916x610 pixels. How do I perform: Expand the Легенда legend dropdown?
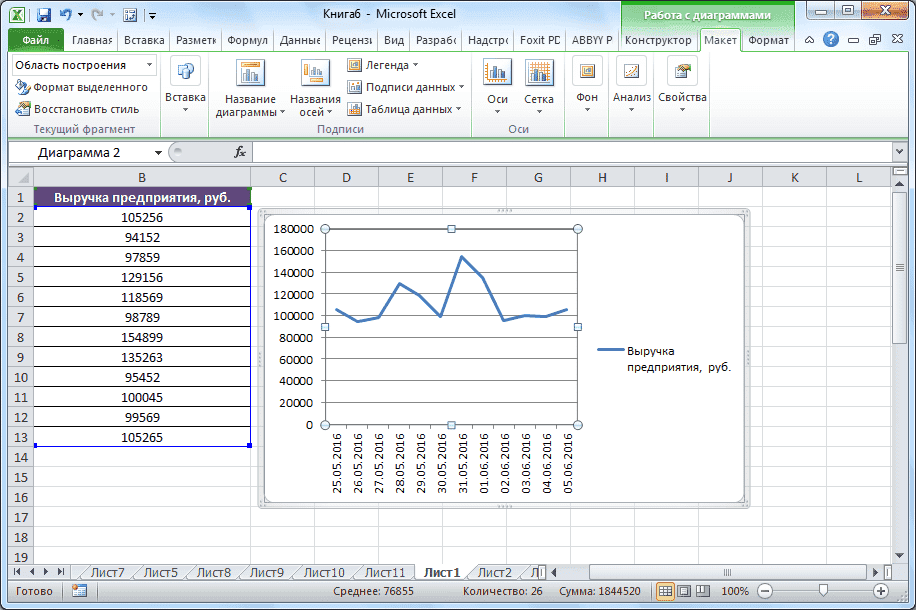(x=384, y=65)
